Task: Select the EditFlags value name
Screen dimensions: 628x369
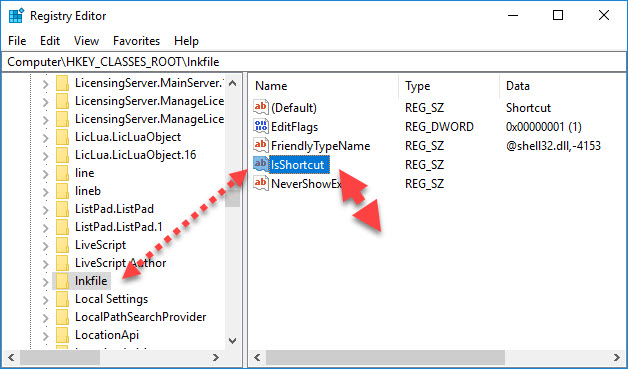Action: pyautogui.click(x=294, y=127)
